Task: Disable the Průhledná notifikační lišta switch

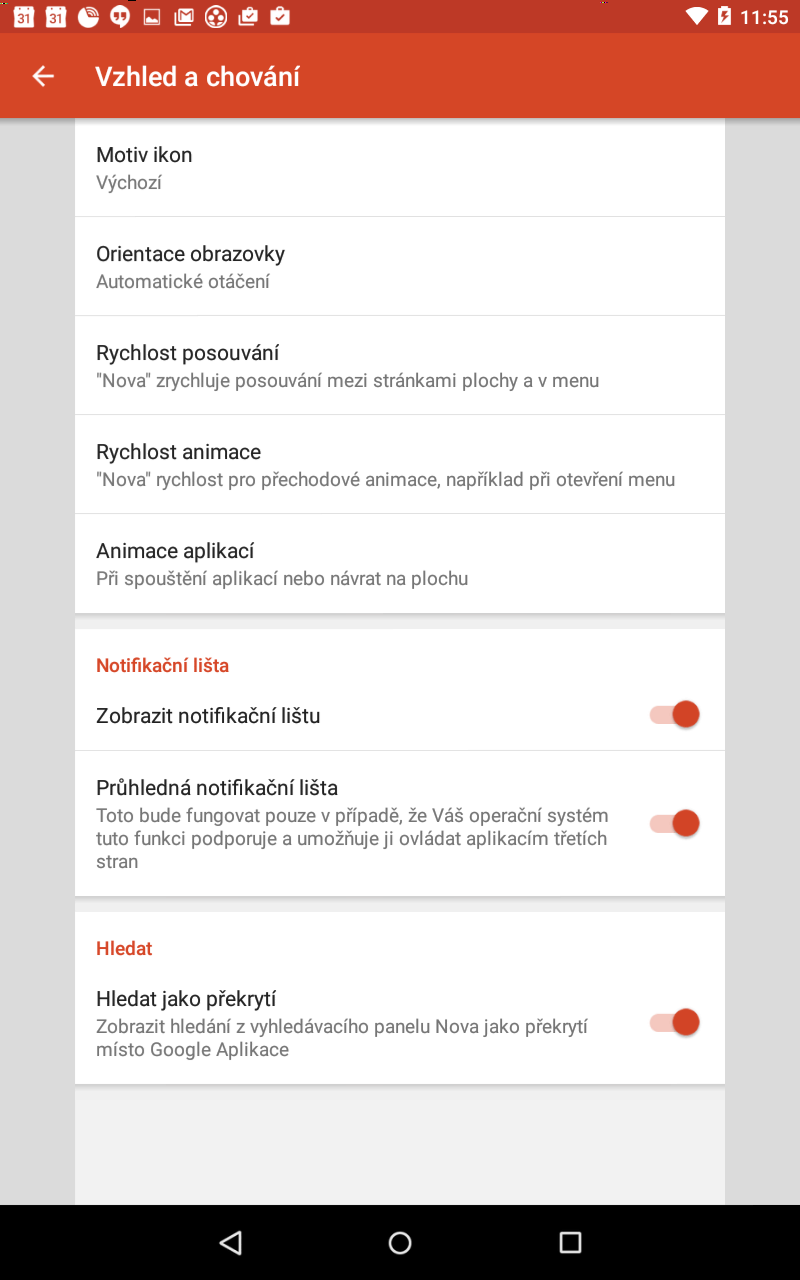Action: coord(674,823)
